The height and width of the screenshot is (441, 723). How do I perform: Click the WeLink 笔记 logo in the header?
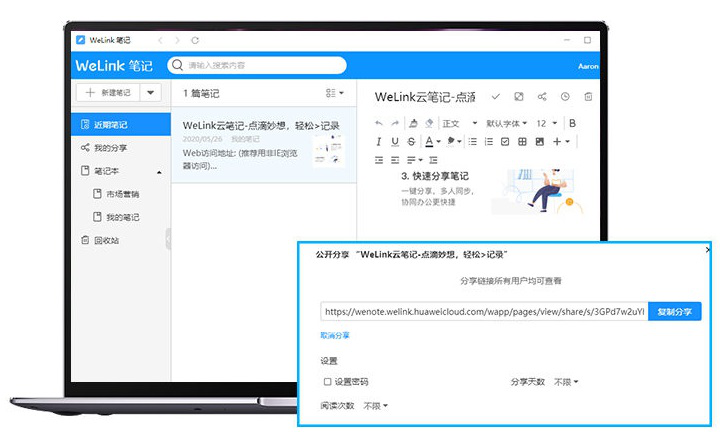coord(114,66)
